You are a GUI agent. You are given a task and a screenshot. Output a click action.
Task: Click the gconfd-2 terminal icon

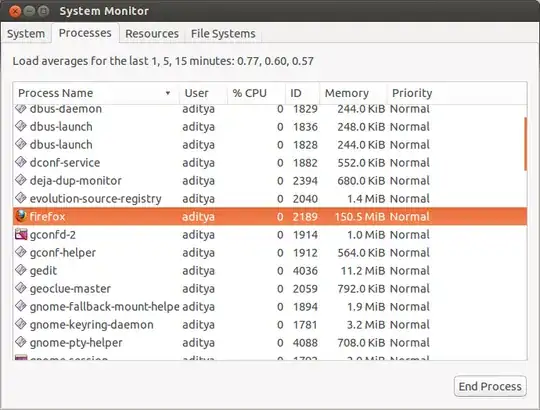click(x=21, y=234)
